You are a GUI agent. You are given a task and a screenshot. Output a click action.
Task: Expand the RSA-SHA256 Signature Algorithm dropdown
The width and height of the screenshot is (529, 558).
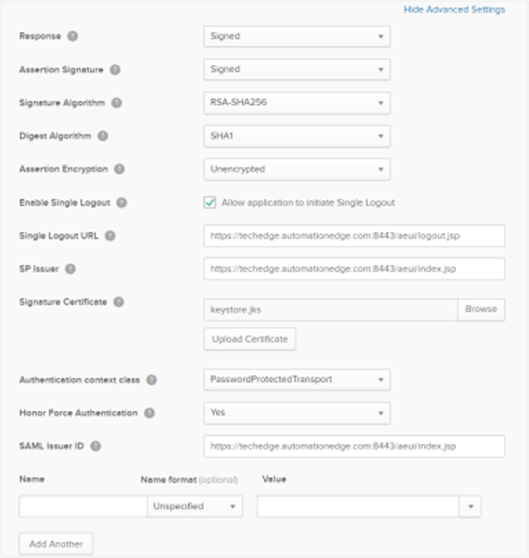point(297,103)
